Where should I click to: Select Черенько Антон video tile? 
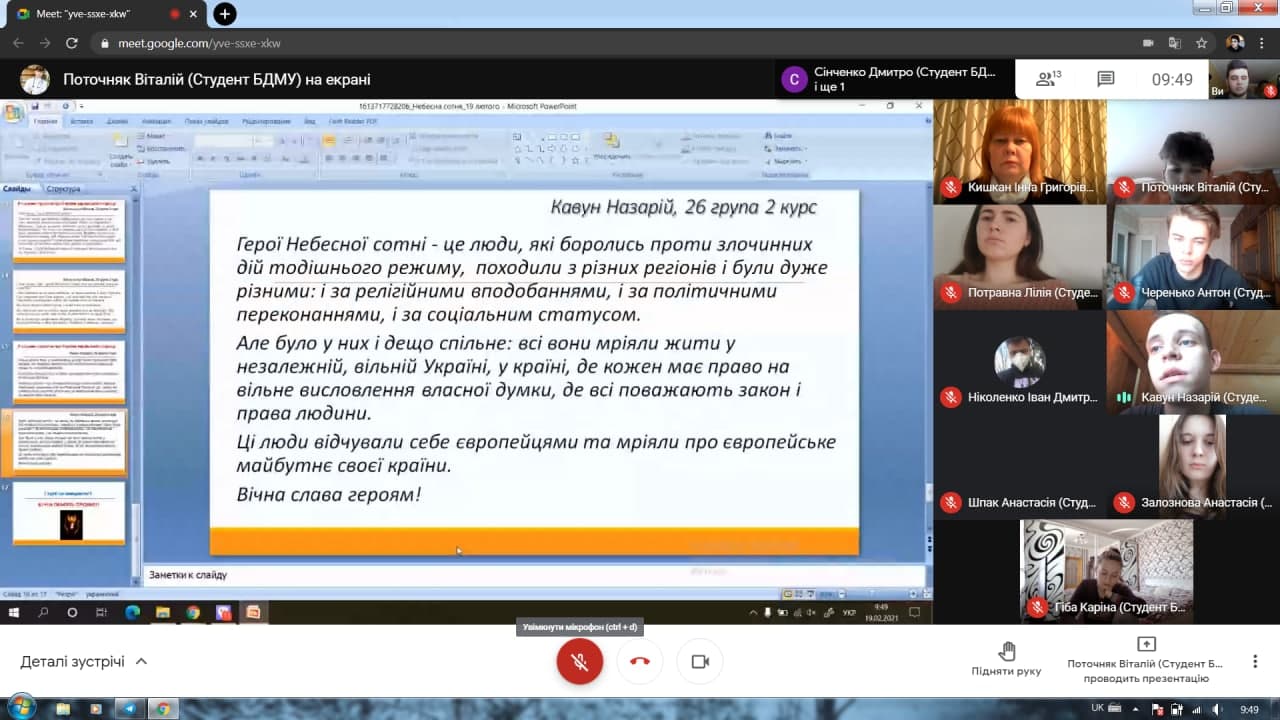coord(1193,256)
